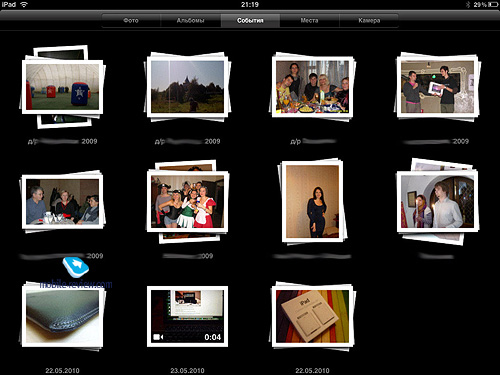Click the video camera icon on clip
The height and width of the screenshot is (375, 500).
coord(158,337)
